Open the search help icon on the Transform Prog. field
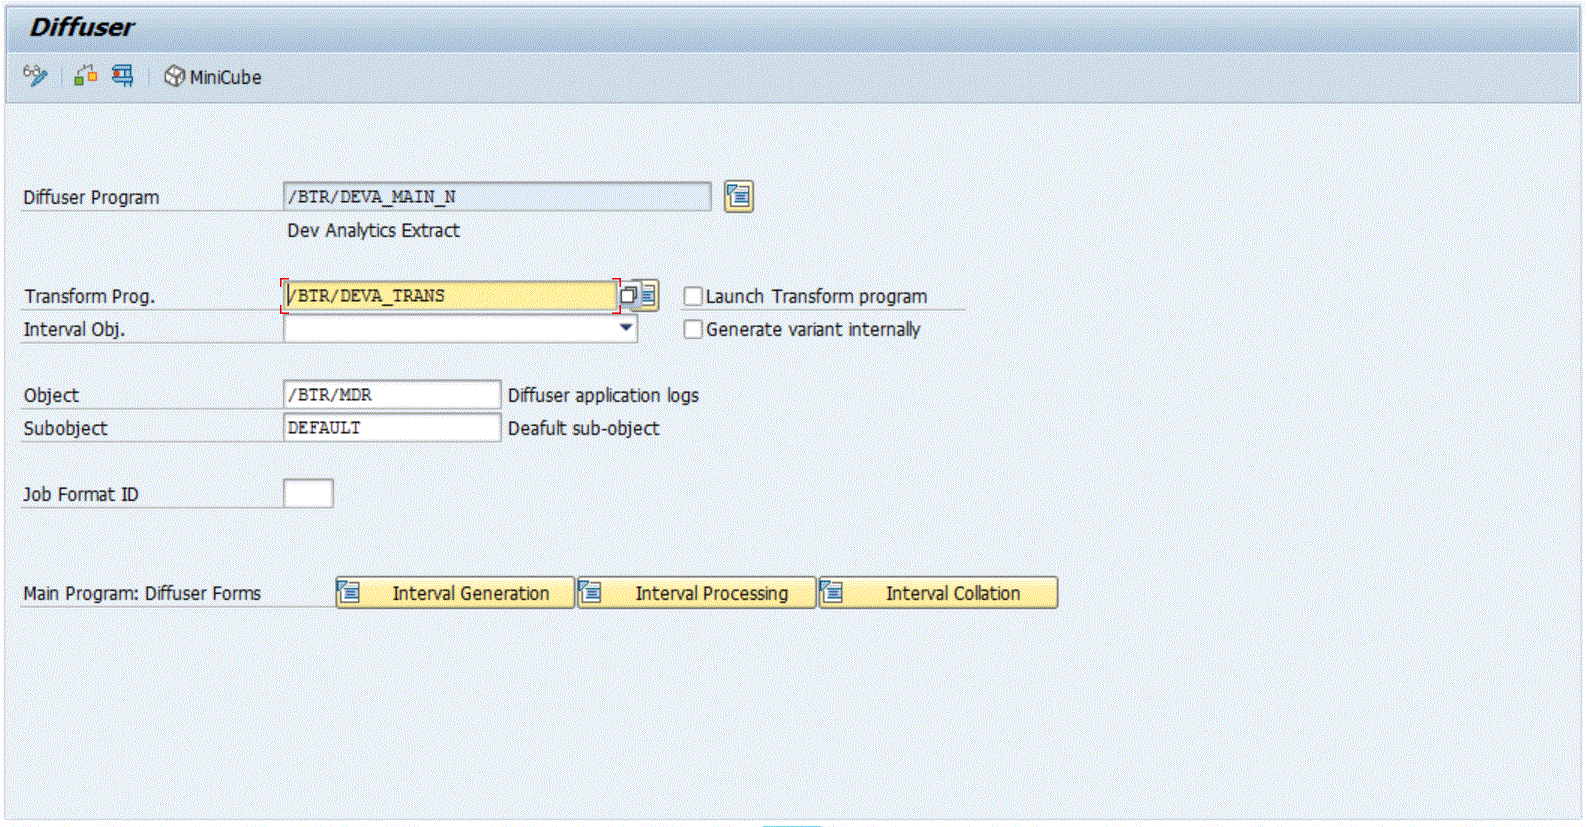 [628, 295]
